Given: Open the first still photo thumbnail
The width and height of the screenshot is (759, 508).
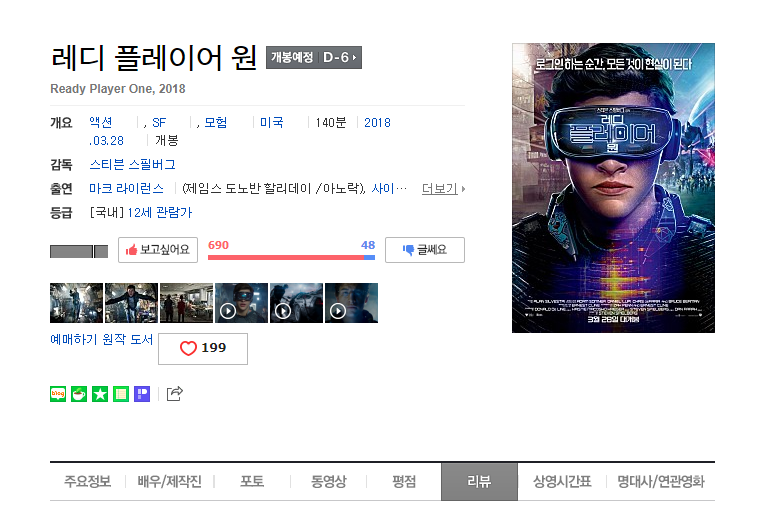Looking at the screenshot, I should click(76, 303).
